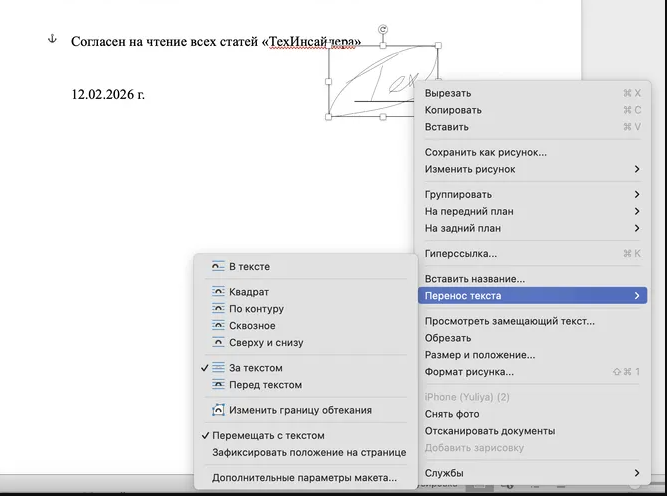Open 'Дополнительные параметры макета...'
The width and height of the screenshot is (667, 496).
(304, 478)
